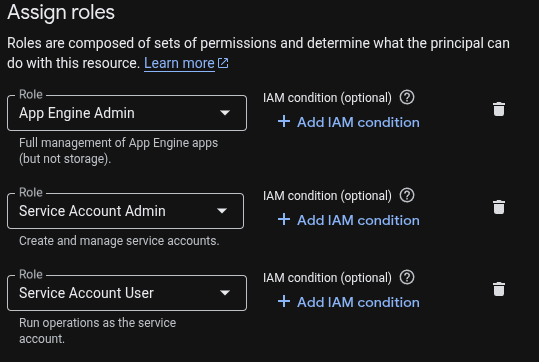Delete the Service Account Admin role row
The image size is (539, 362).
[499, 207]
